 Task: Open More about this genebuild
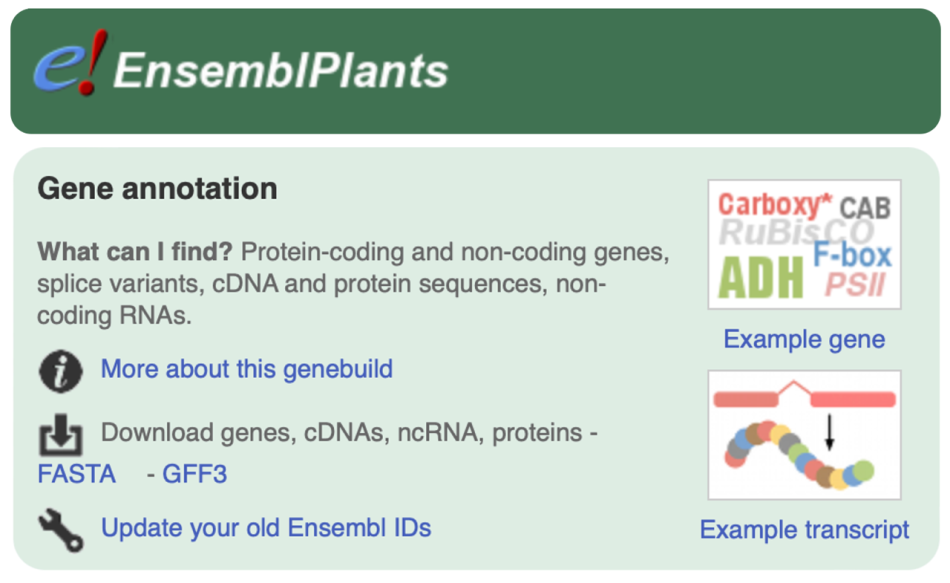245,369
